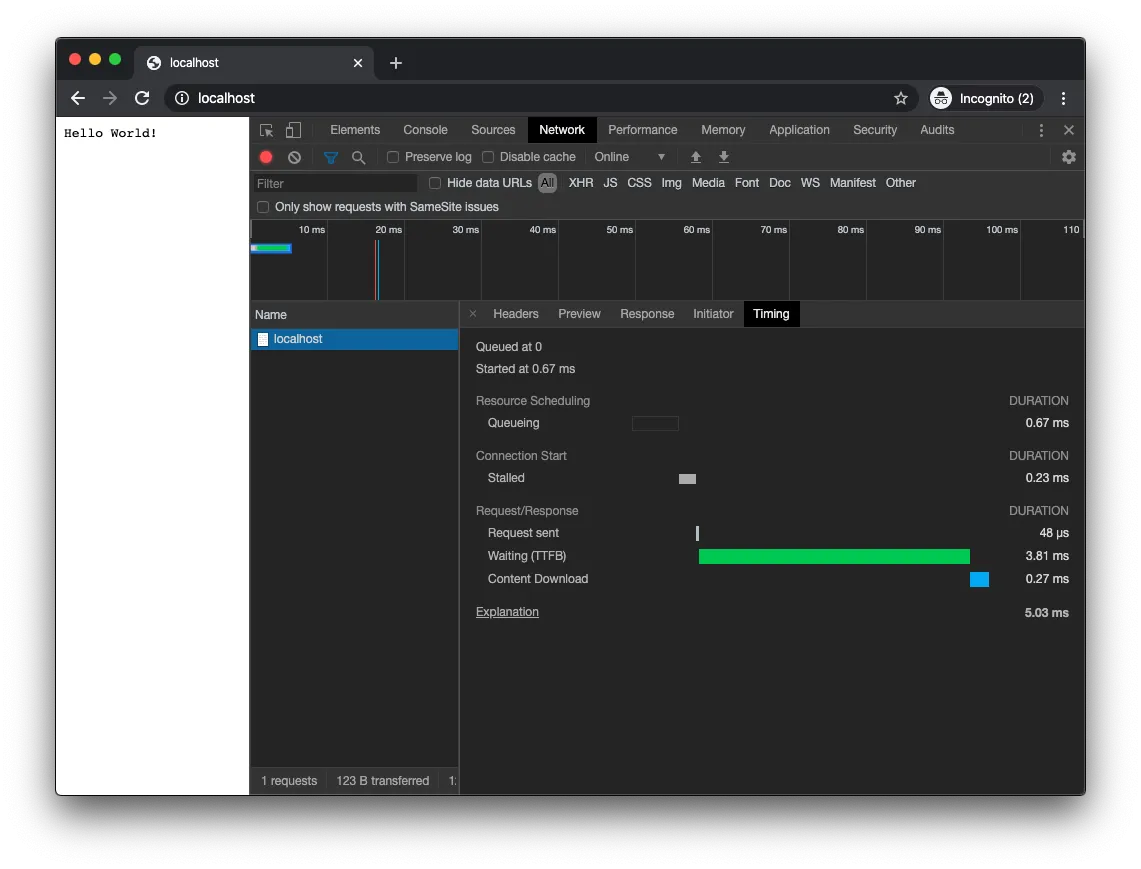Open network search magnifier

tap(358, 157)
